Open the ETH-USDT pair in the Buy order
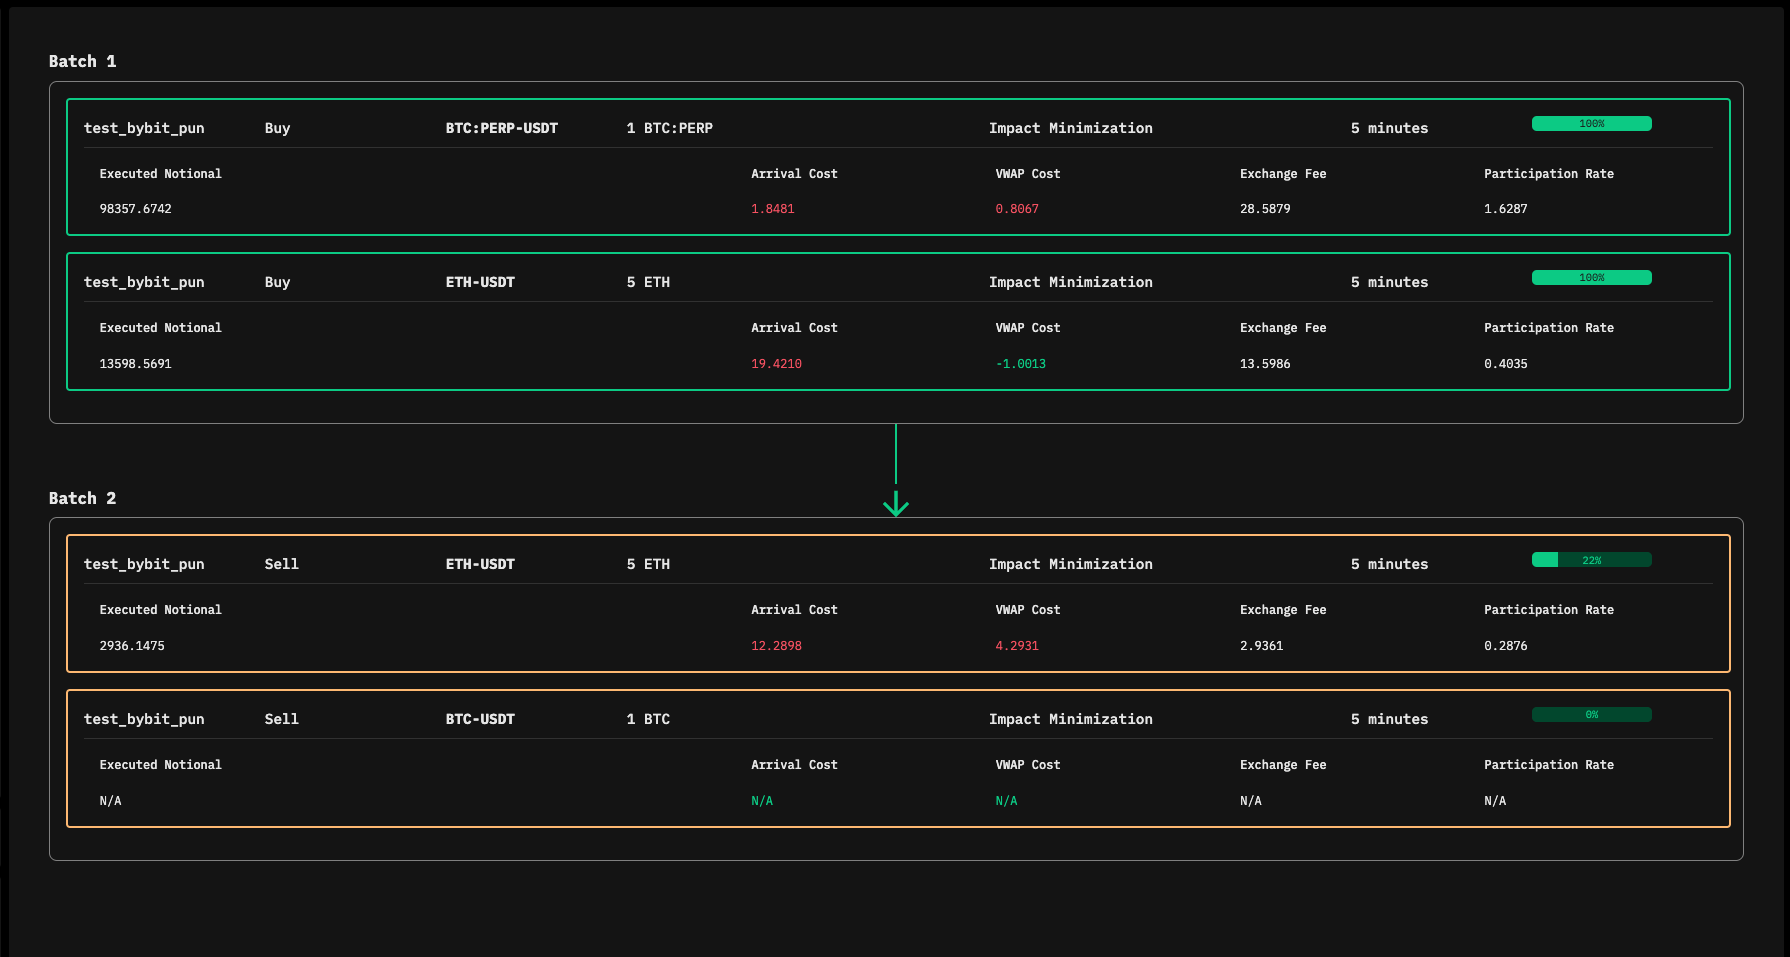 (480, 282)
